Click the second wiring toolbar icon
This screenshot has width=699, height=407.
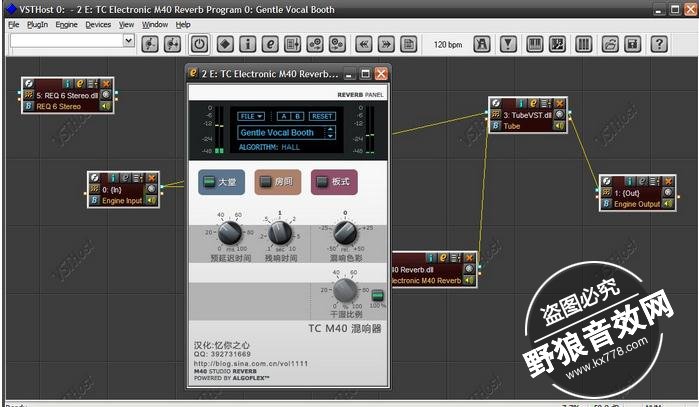[x=173, y=44]
